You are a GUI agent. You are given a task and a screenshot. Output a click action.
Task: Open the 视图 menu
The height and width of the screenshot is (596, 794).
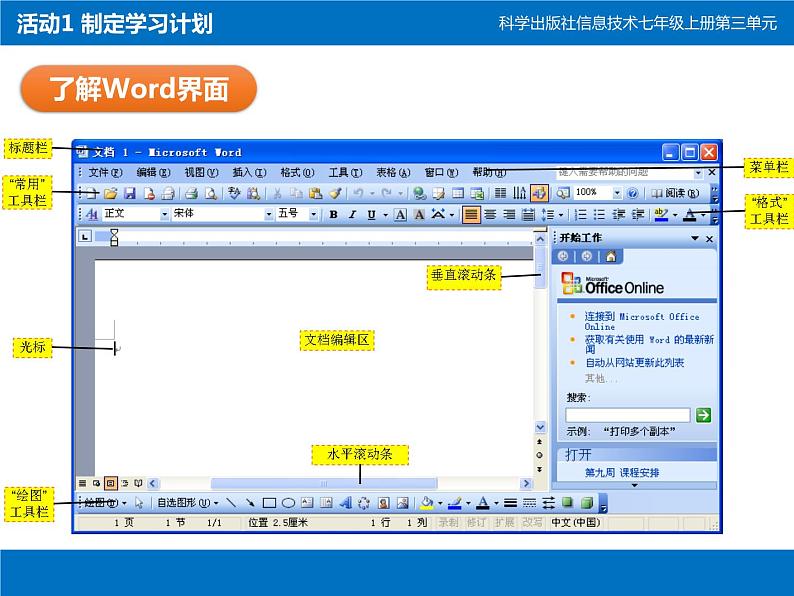tap(201, 172)
